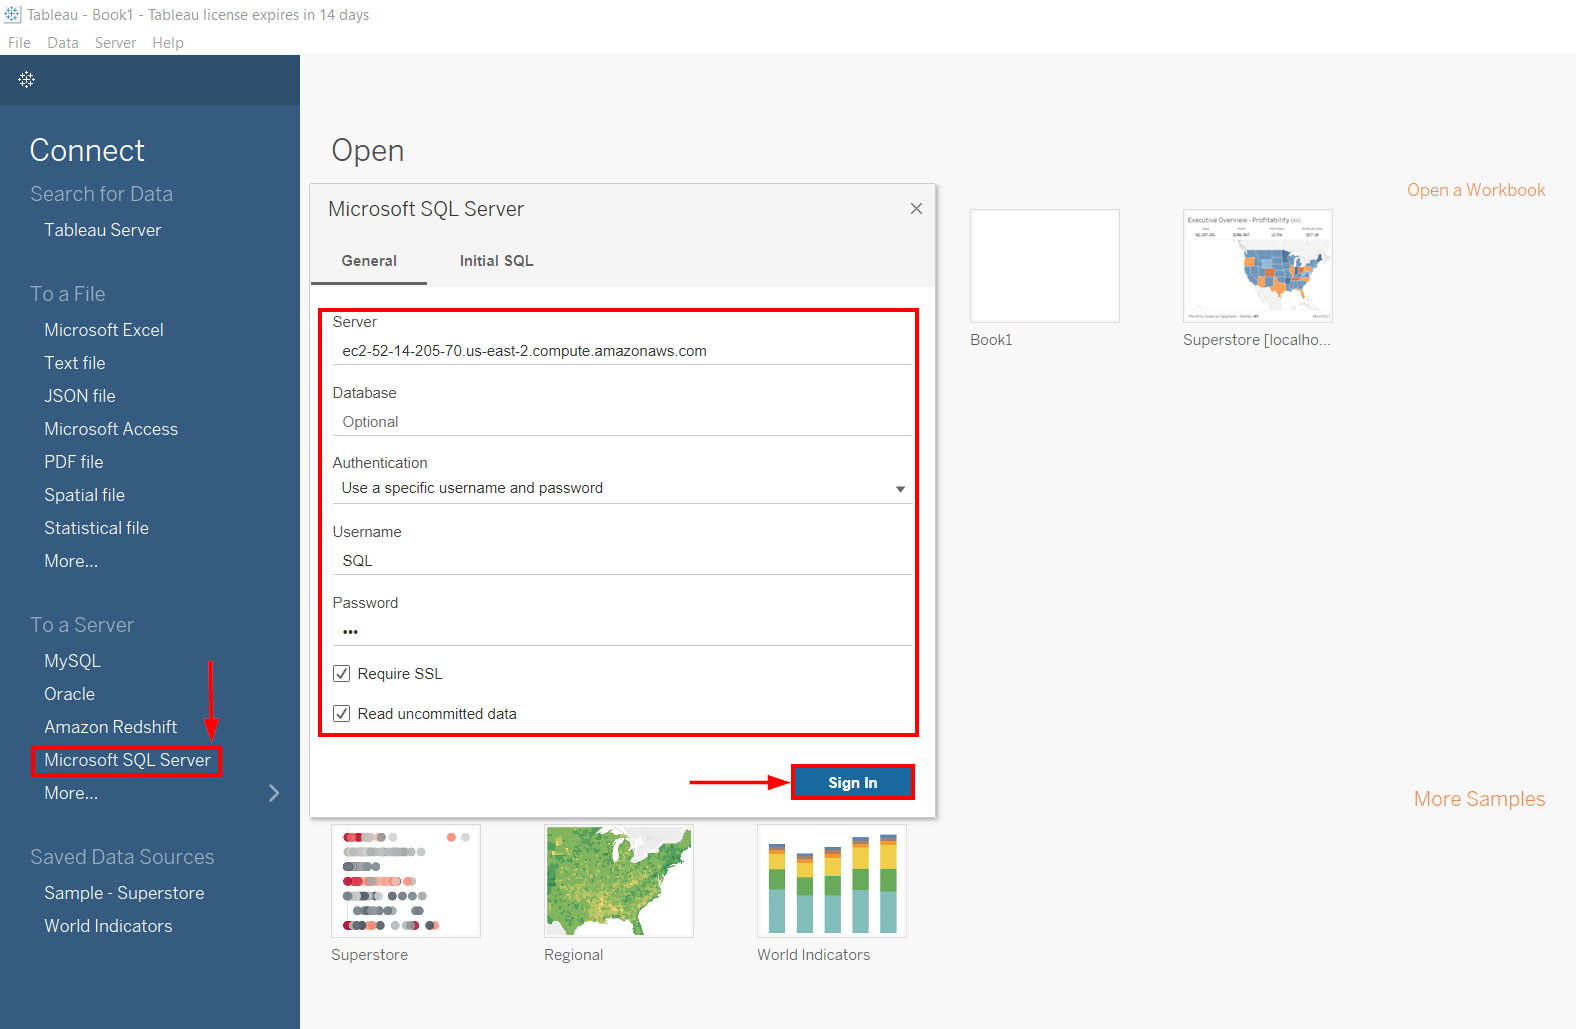
Task: Open the Help menu
Action: tap(168, 43)
